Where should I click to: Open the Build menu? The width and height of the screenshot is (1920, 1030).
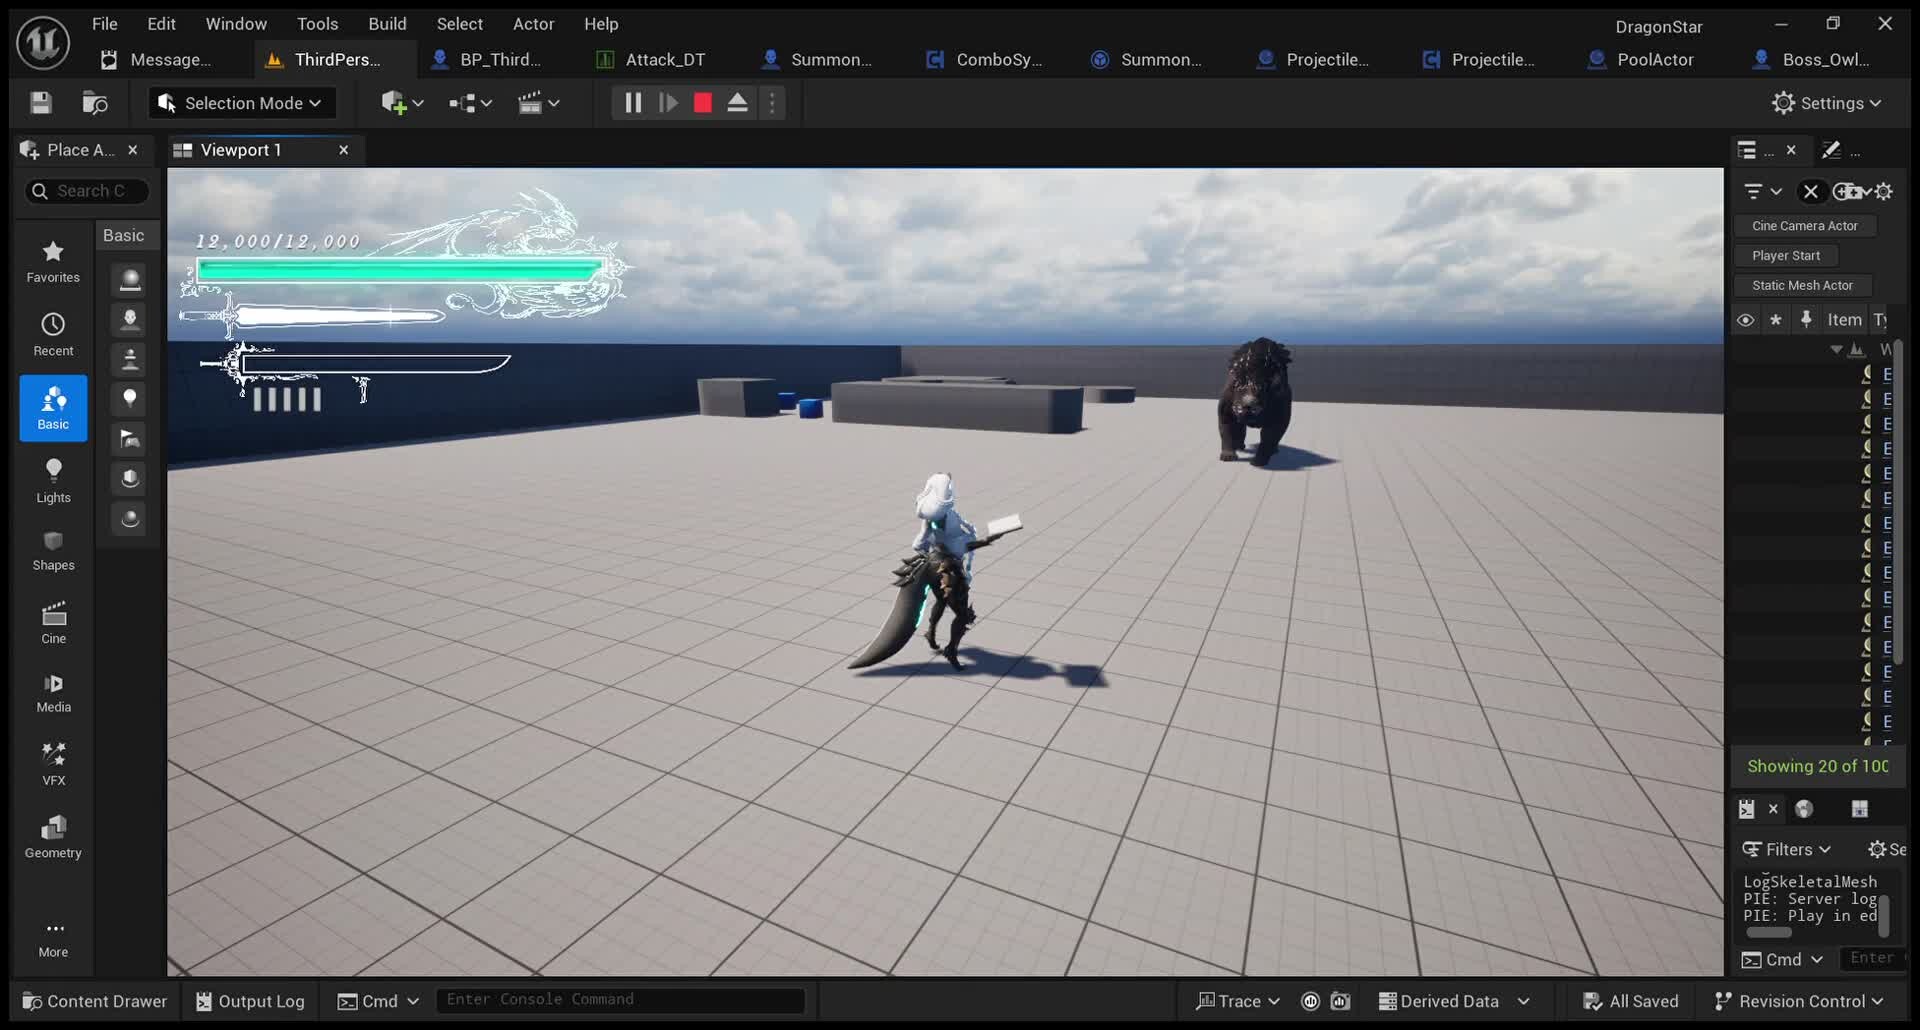[388, 23]
